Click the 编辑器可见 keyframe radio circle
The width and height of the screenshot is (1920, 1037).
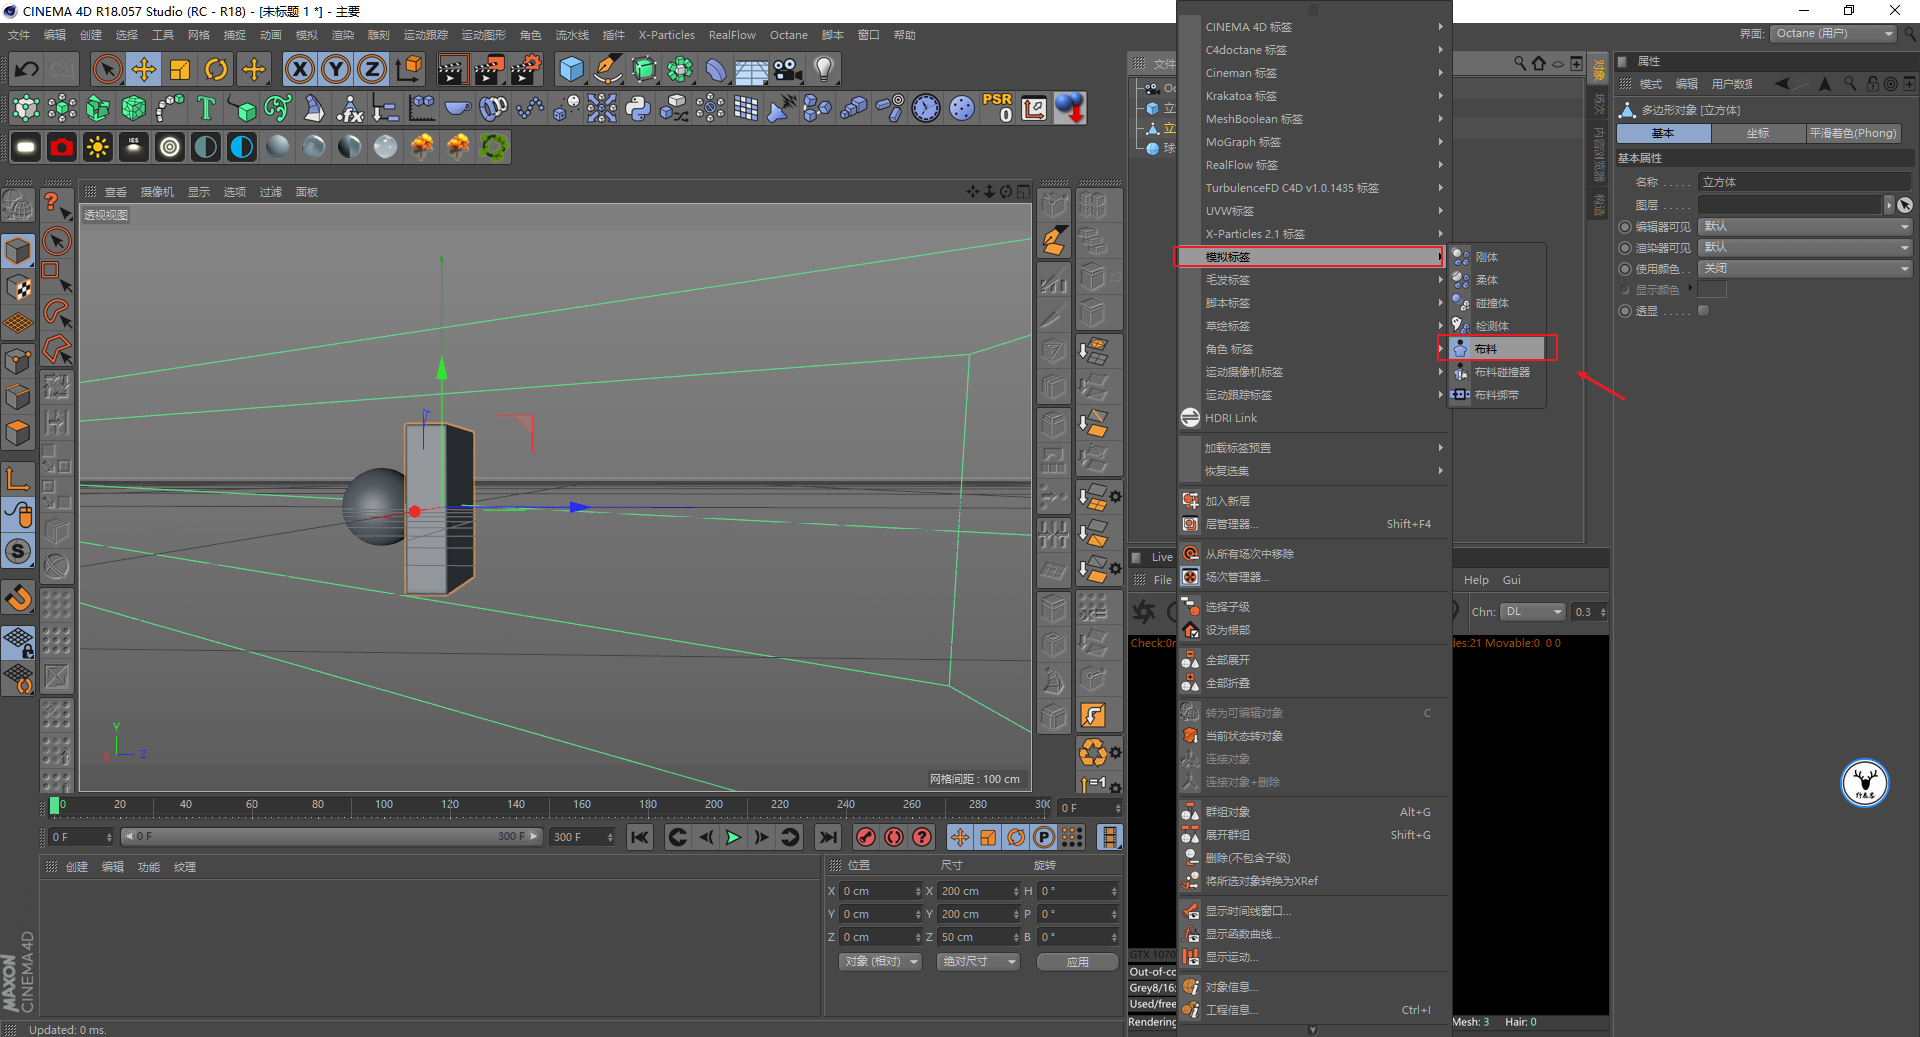1625,227
